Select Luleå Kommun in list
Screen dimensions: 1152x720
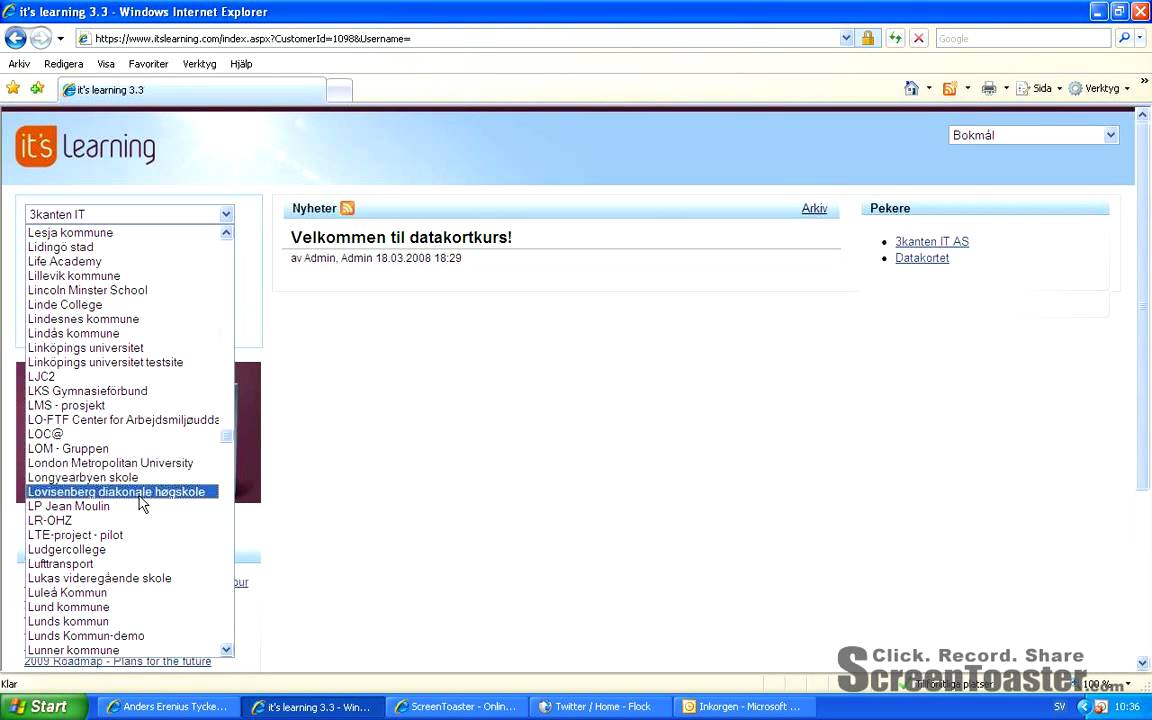(122, 592)
